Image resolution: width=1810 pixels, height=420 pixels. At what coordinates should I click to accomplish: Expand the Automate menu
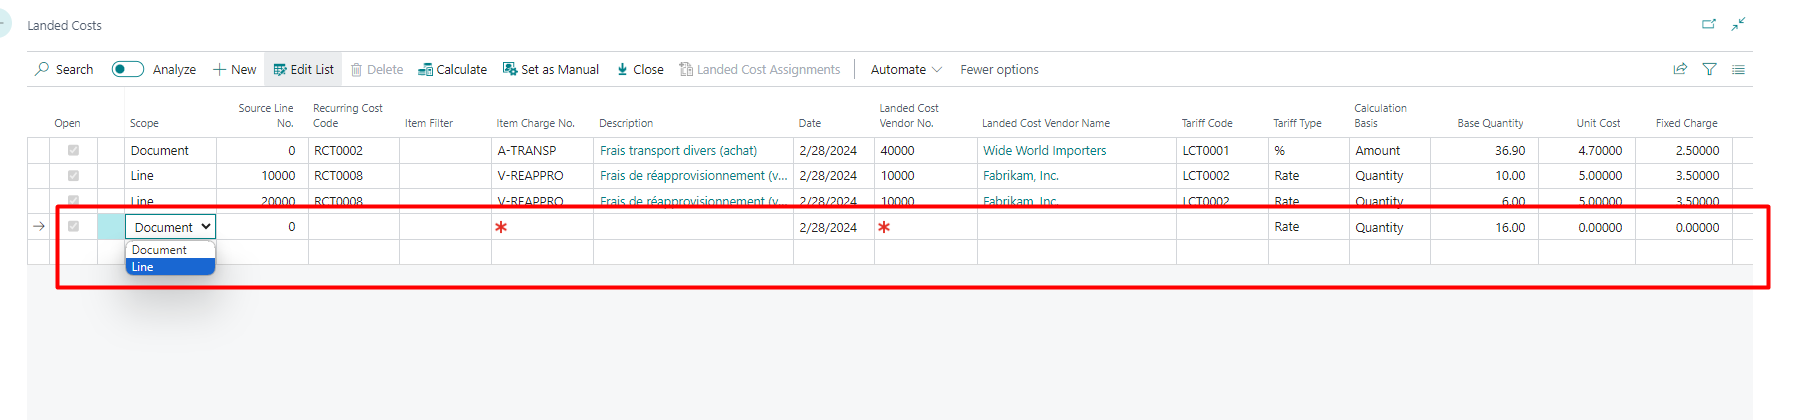click(x=906, y=69)
